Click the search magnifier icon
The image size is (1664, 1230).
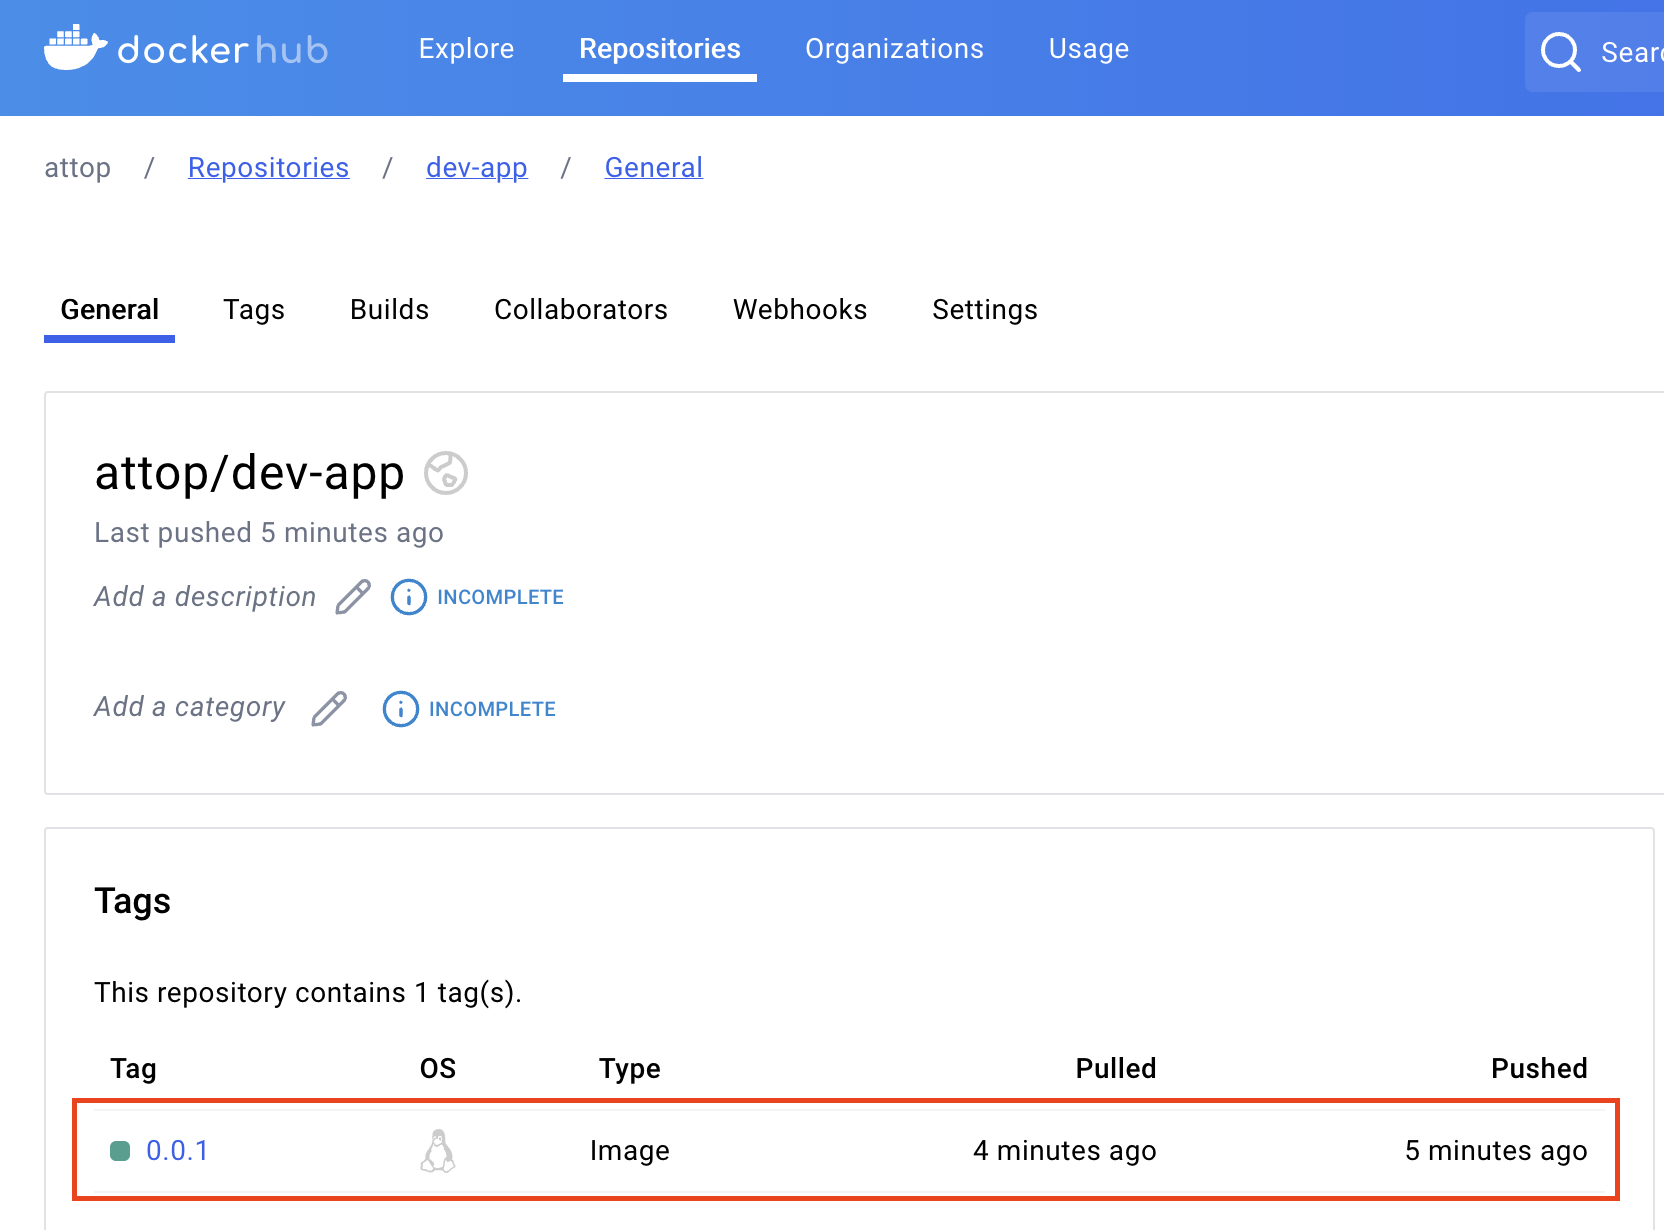click(x=1560, y=52)
